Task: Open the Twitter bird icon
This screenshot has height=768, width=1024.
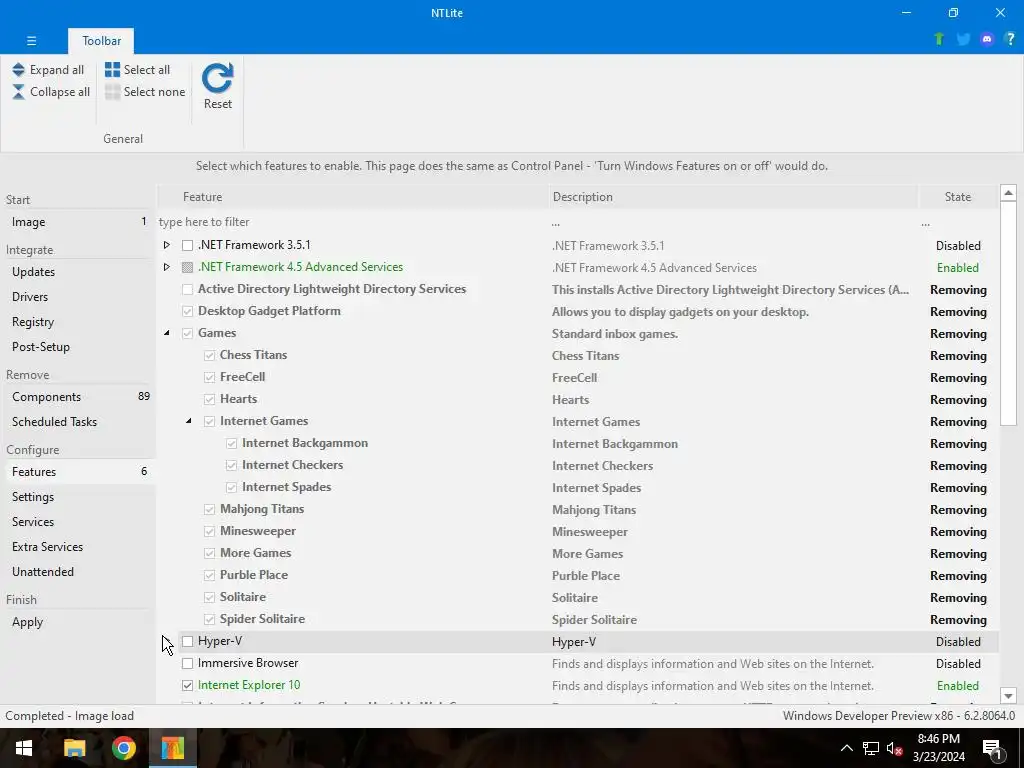Action: point(963,39)
